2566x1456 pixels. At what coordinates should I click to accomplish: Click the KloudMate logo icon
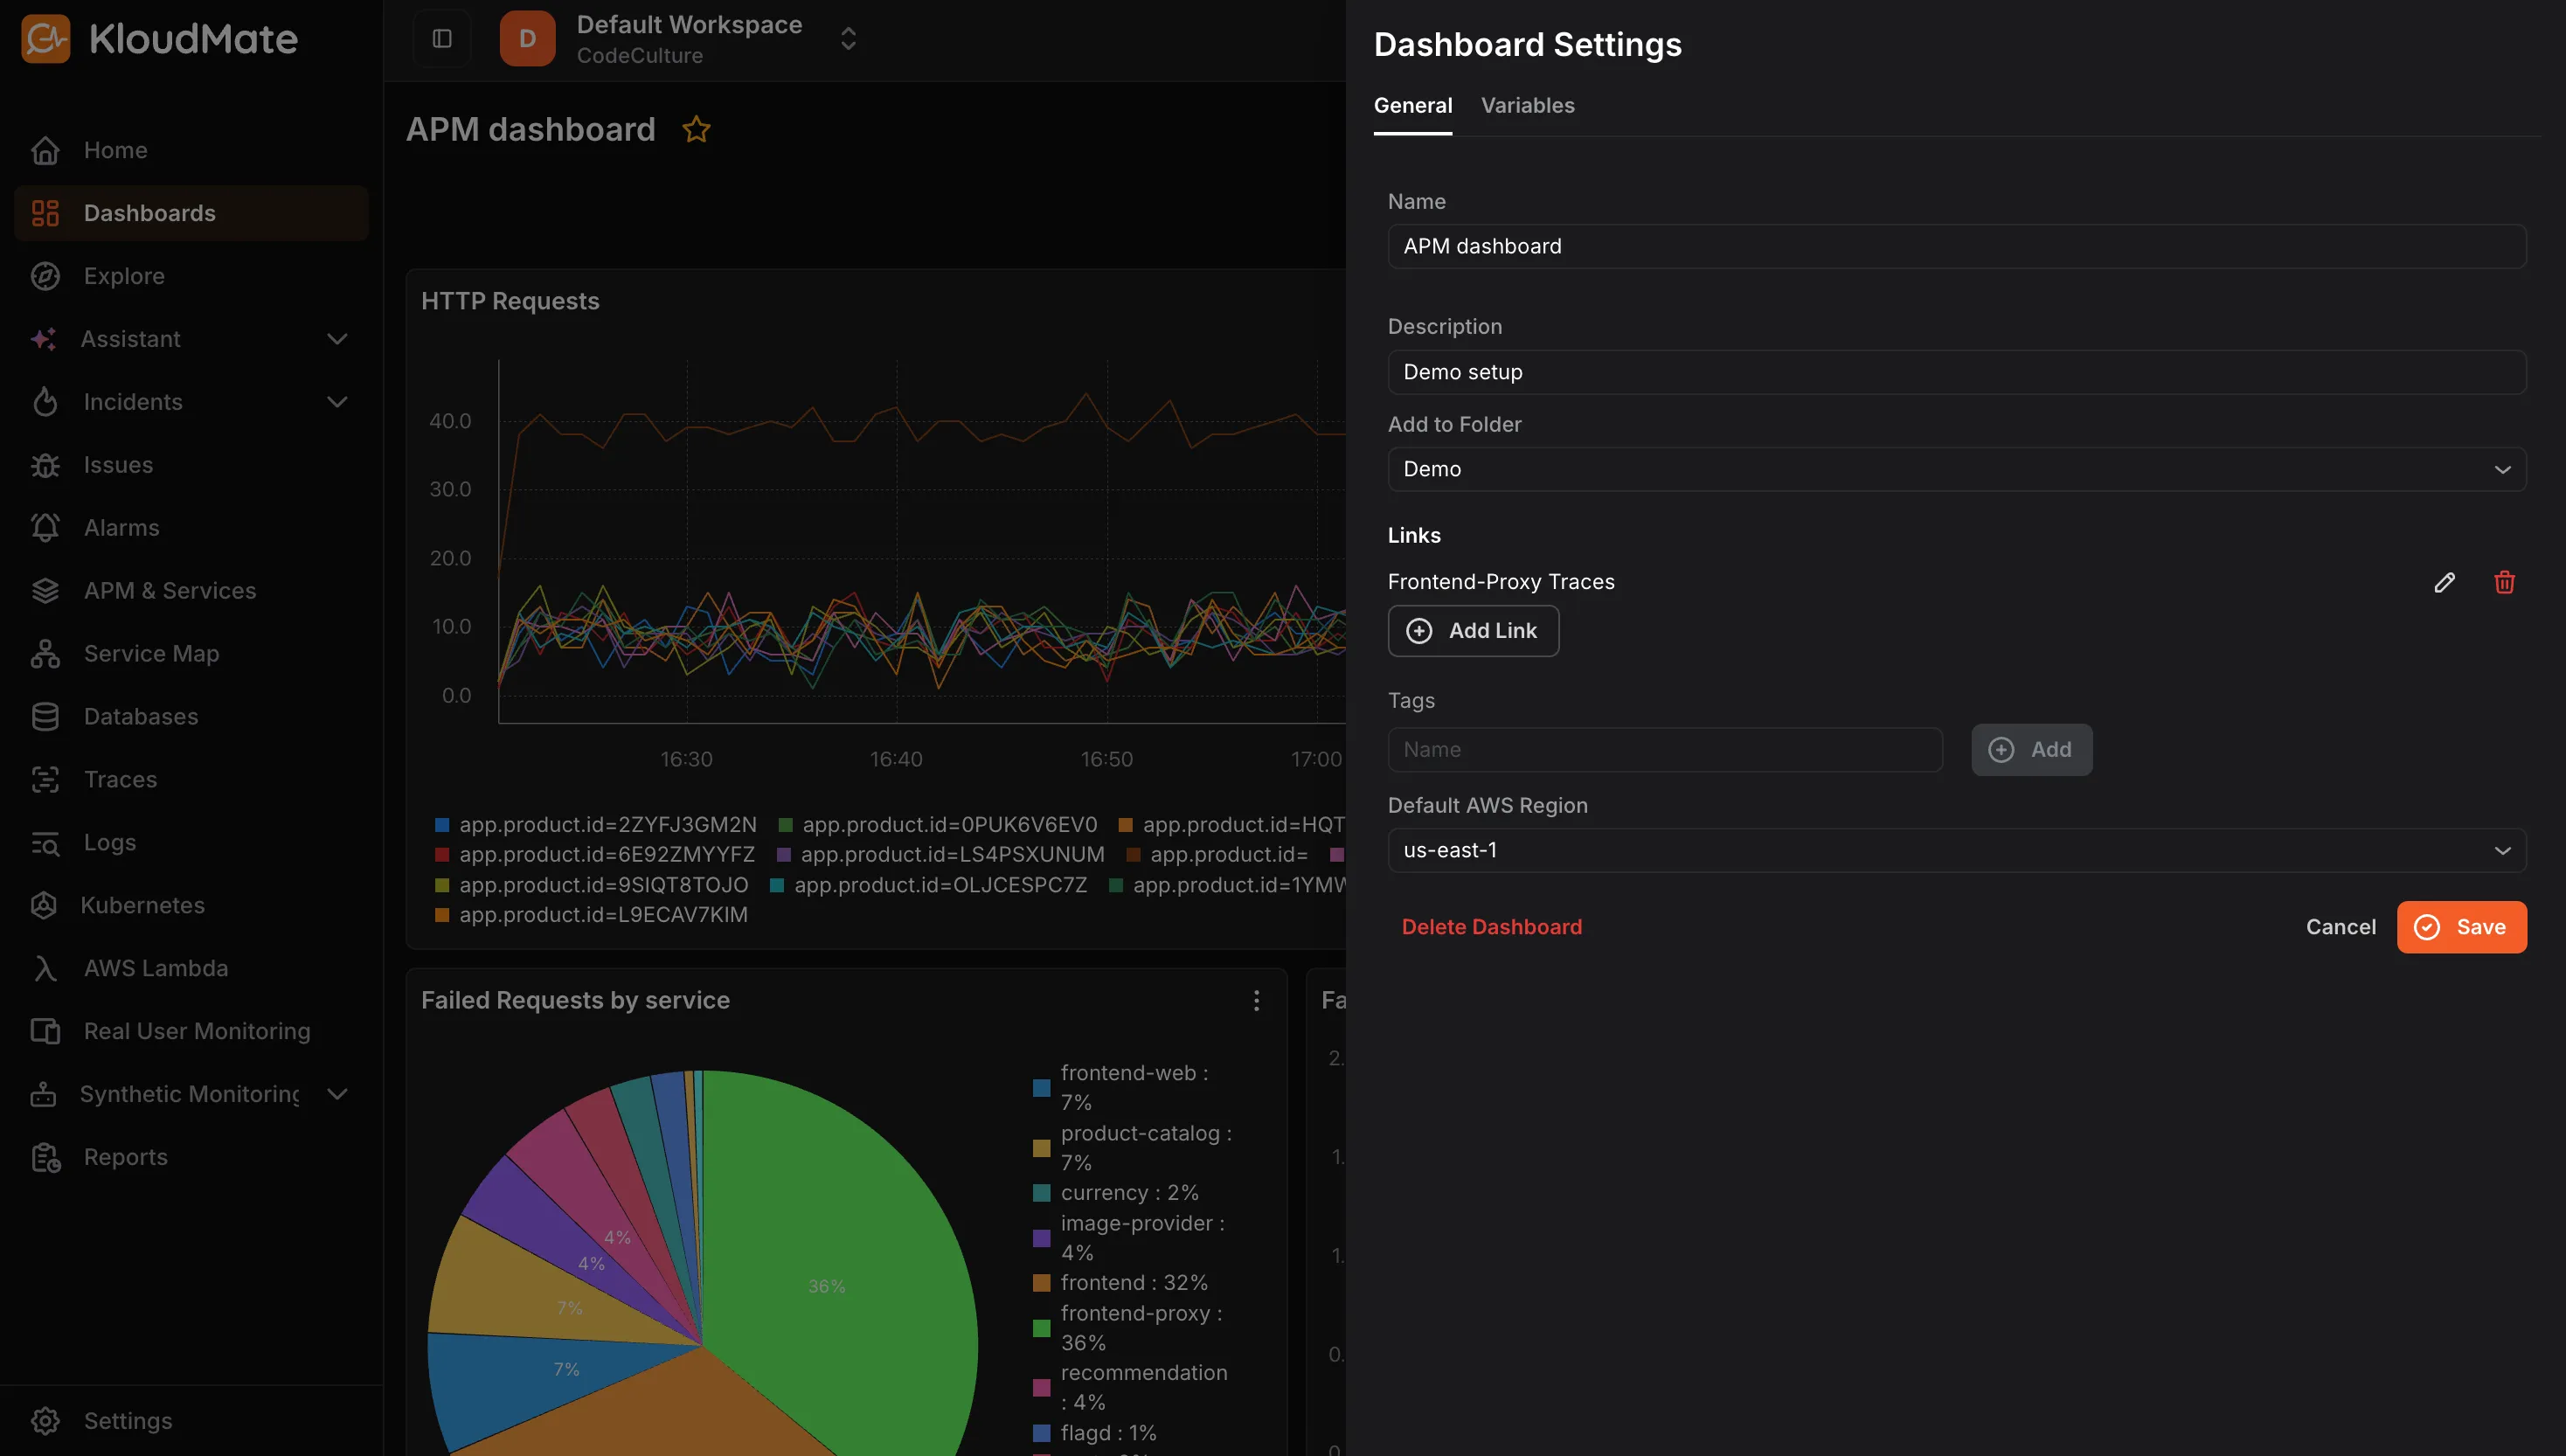click(x=45, y=39)
